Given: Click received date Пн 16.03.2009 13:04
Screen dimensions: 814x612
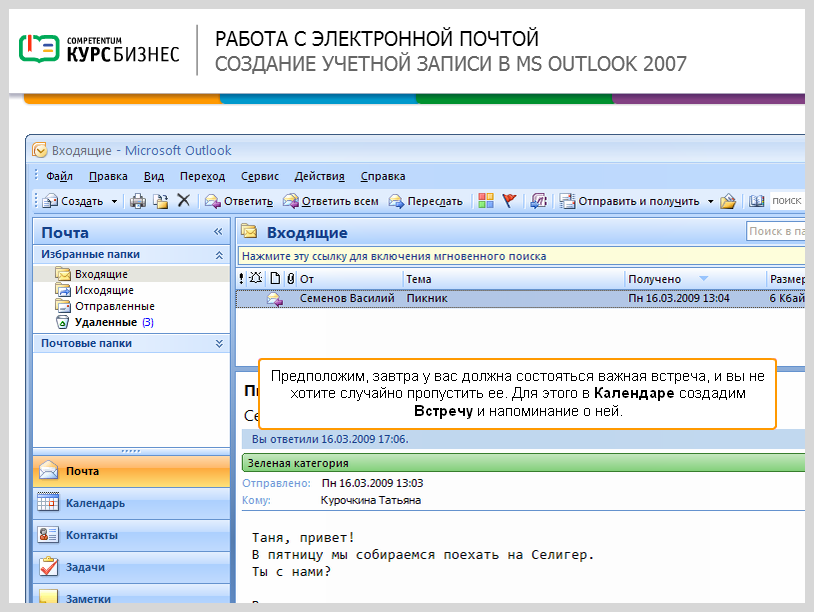Looking at the screenshot, I should [x=679, y=298].
